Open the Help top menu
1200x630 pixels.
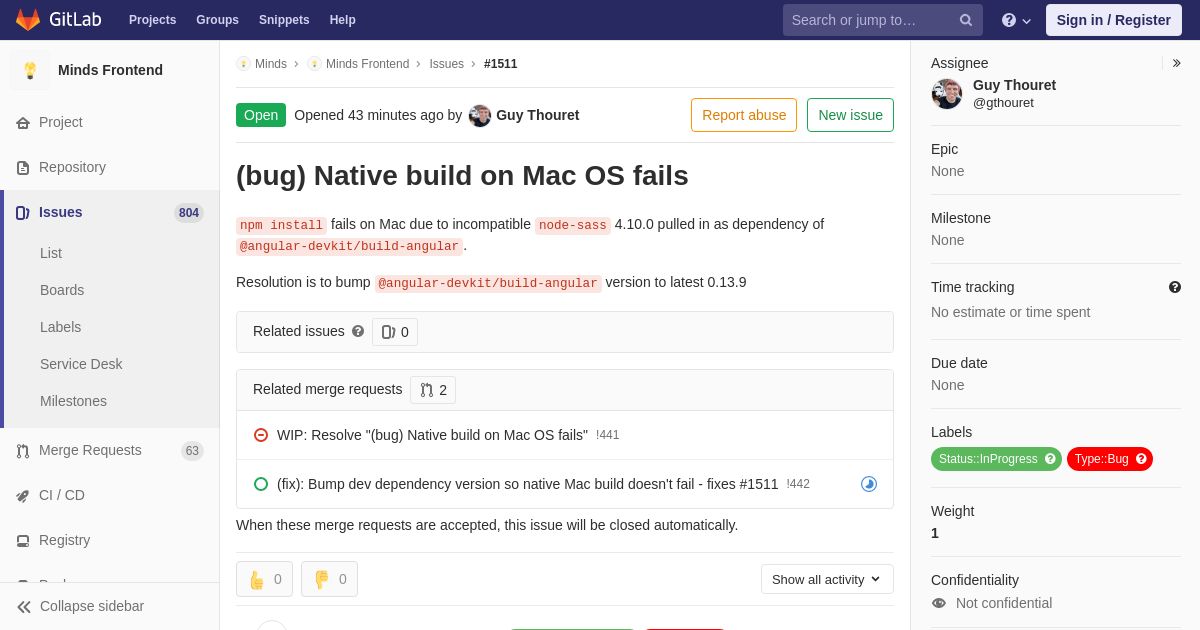(343, 20)
